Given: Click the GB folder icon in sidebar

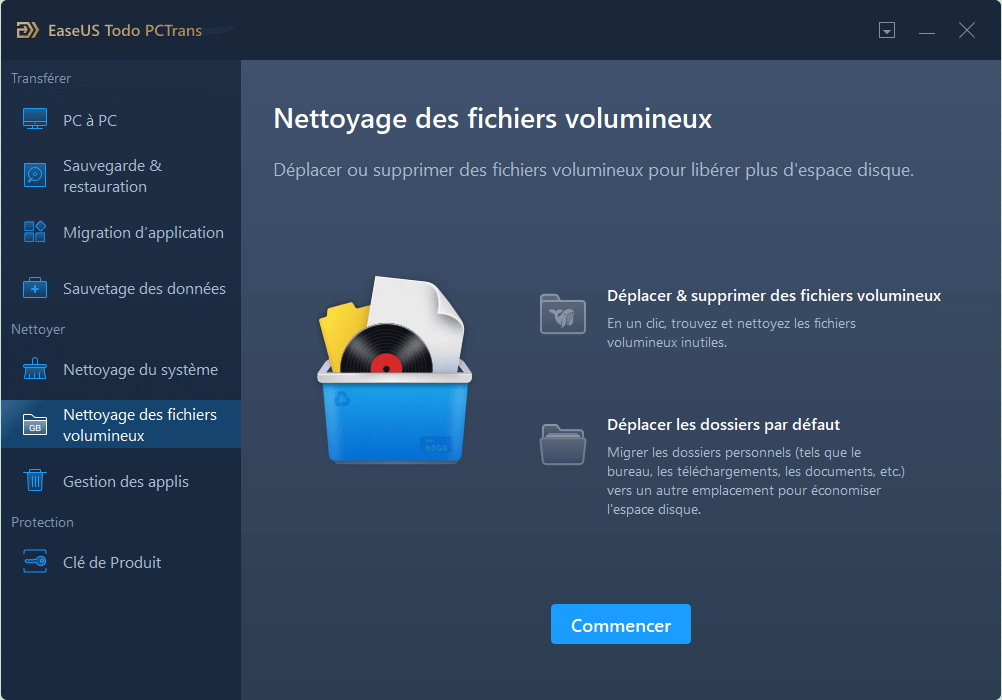Looking at the screenshot, I should (35, 424).
